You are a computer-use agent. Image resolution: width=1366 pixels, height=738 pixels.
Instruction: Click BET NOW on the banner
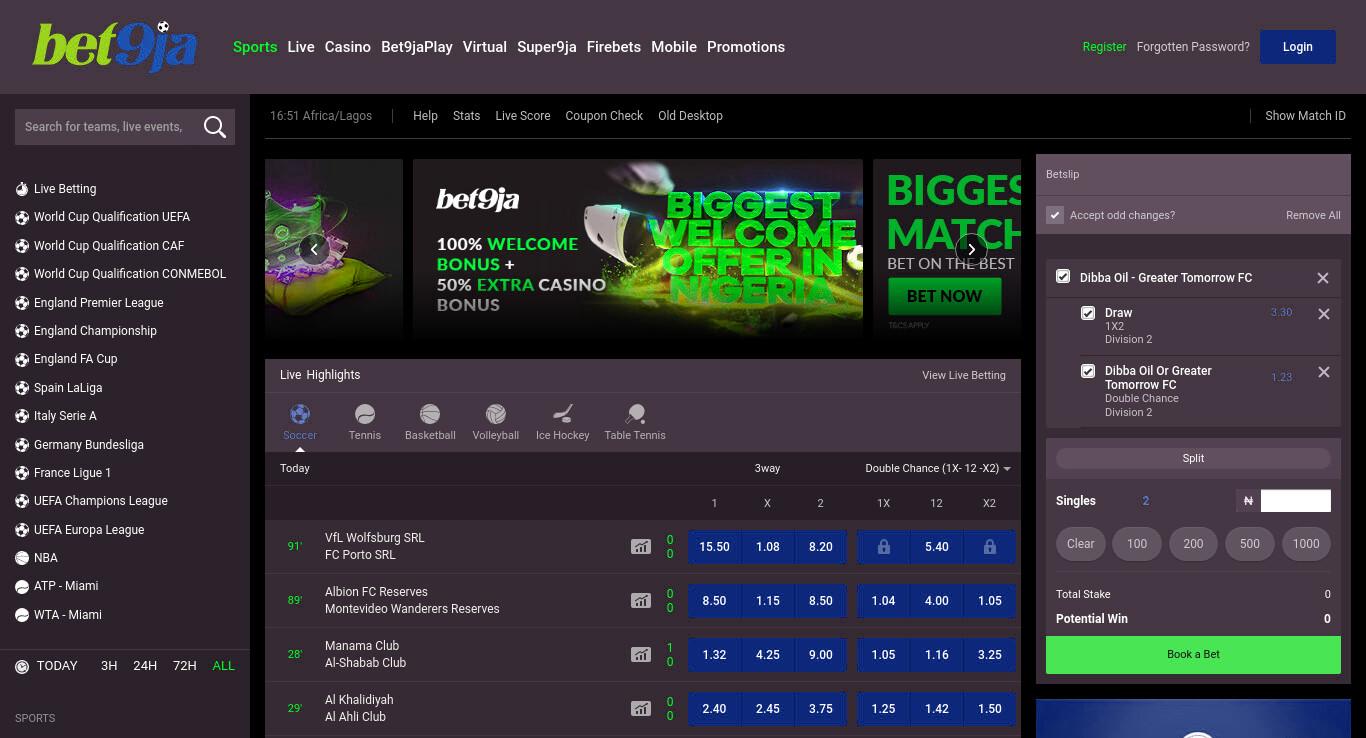pyautogui.click(x=944, y=296)
